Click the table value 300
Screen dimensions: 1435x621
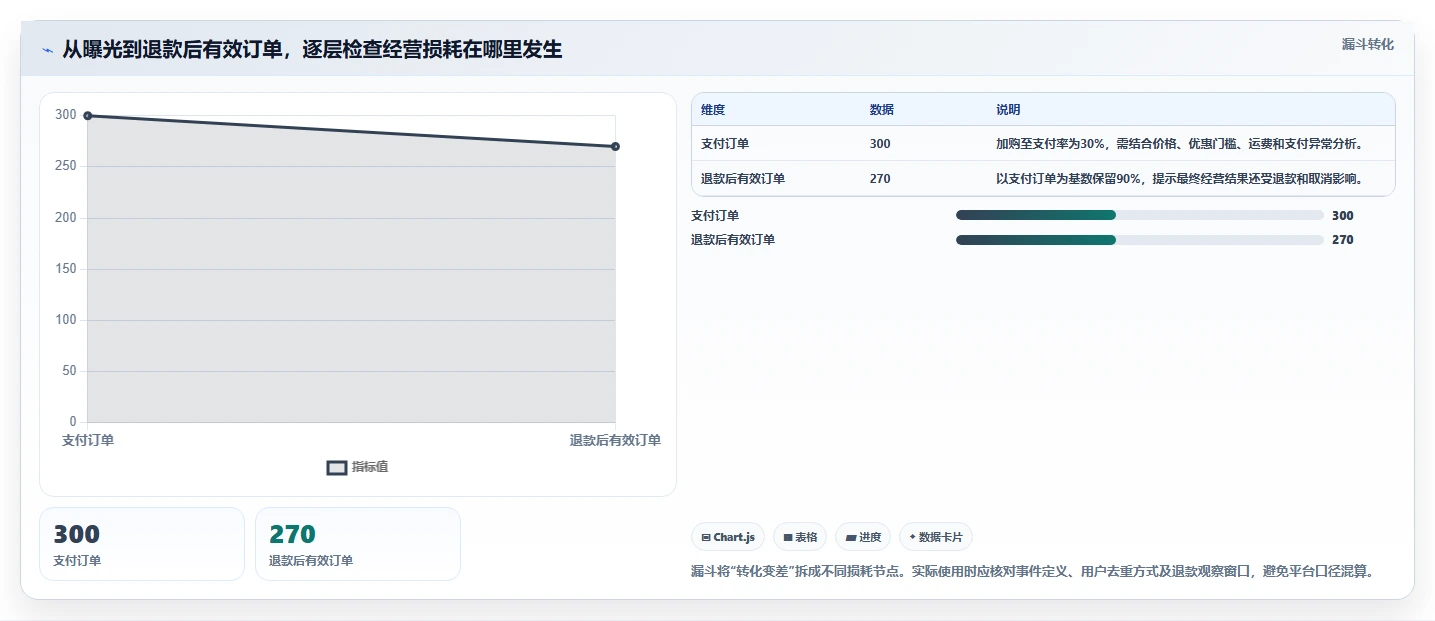point(880,144)
